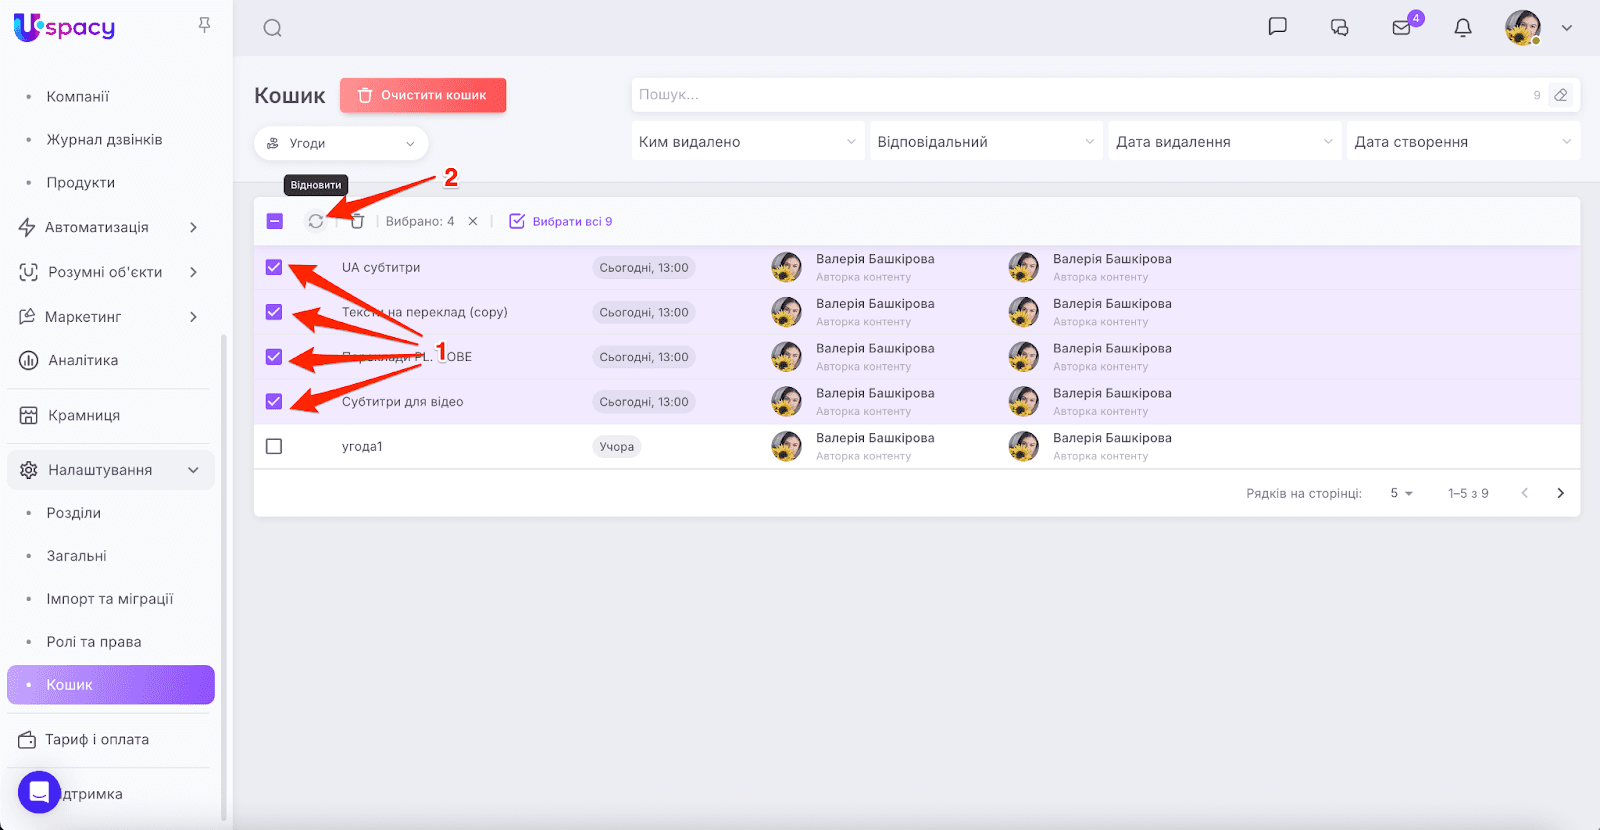
Task: Click the restore (Відновити) icon
Action: [316, 222]
